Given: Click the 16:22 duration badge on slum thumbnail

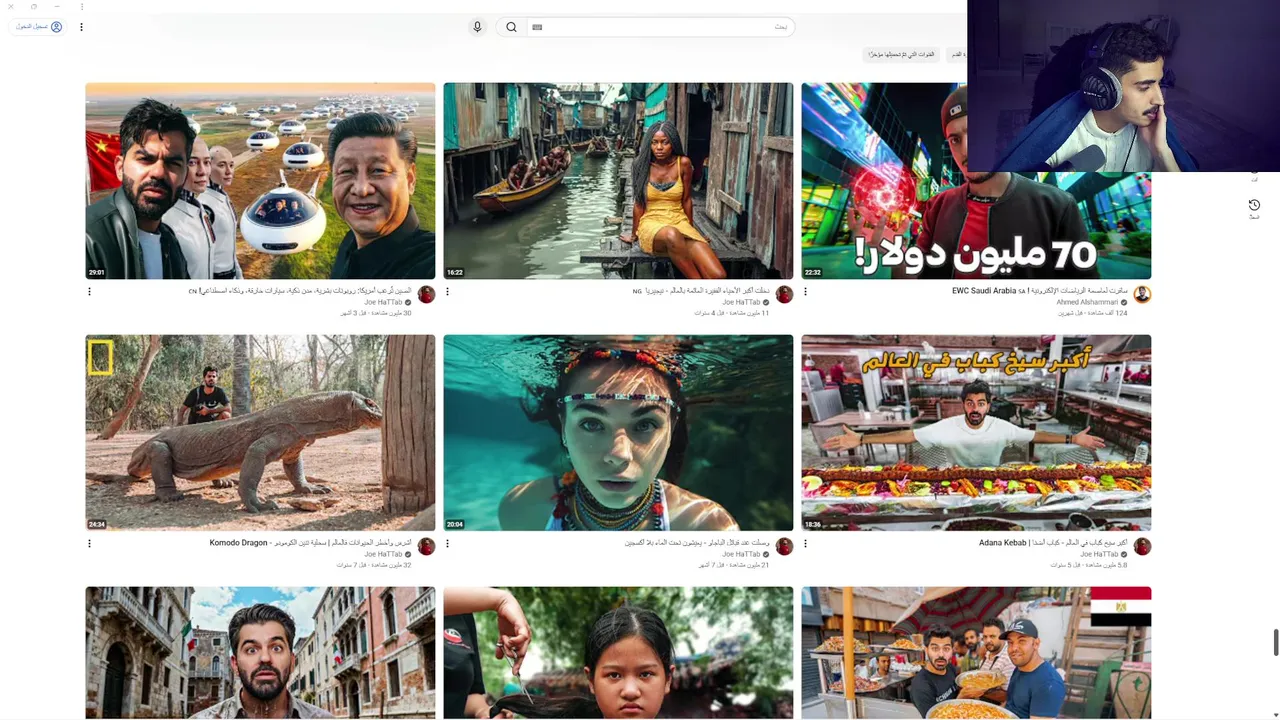Looking at the screenshot, I should pos(454,272).
